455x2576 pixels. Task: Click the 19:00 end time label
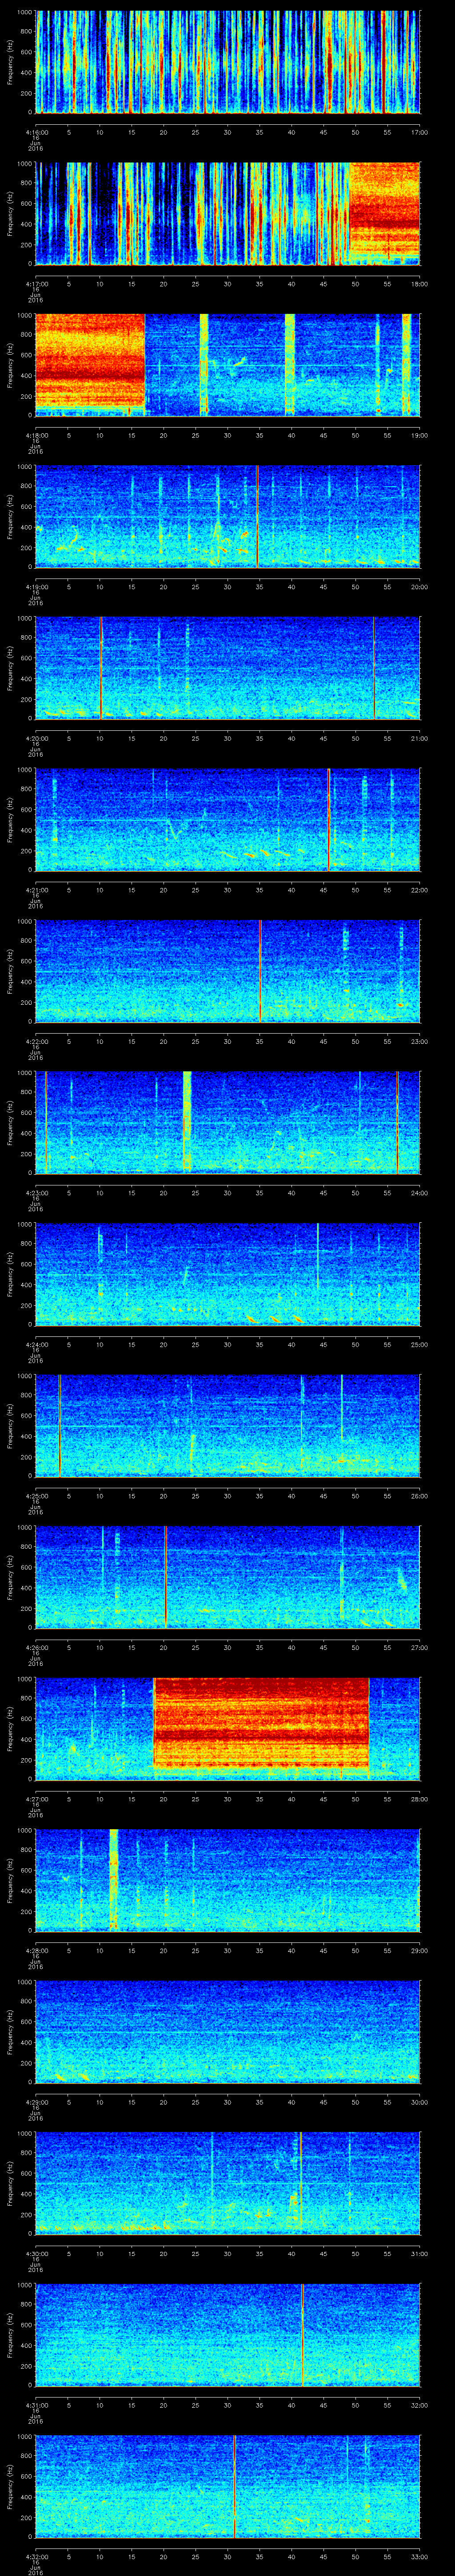click(x=419, y=435)
